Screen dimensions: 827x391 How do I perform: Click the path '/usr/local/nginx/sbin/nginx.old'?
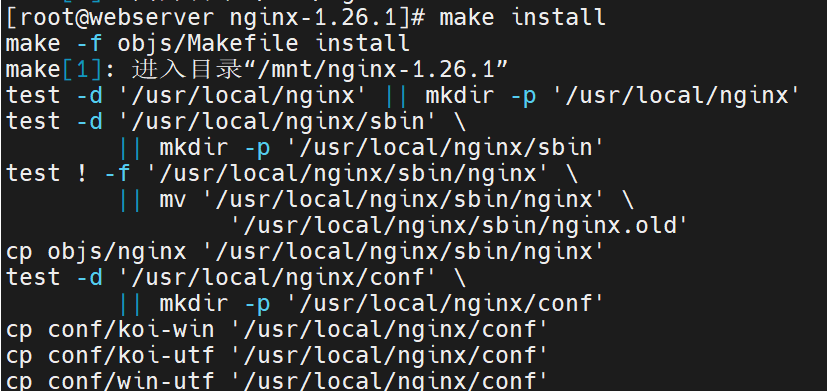pyautogui.click(x=460, y=226)
